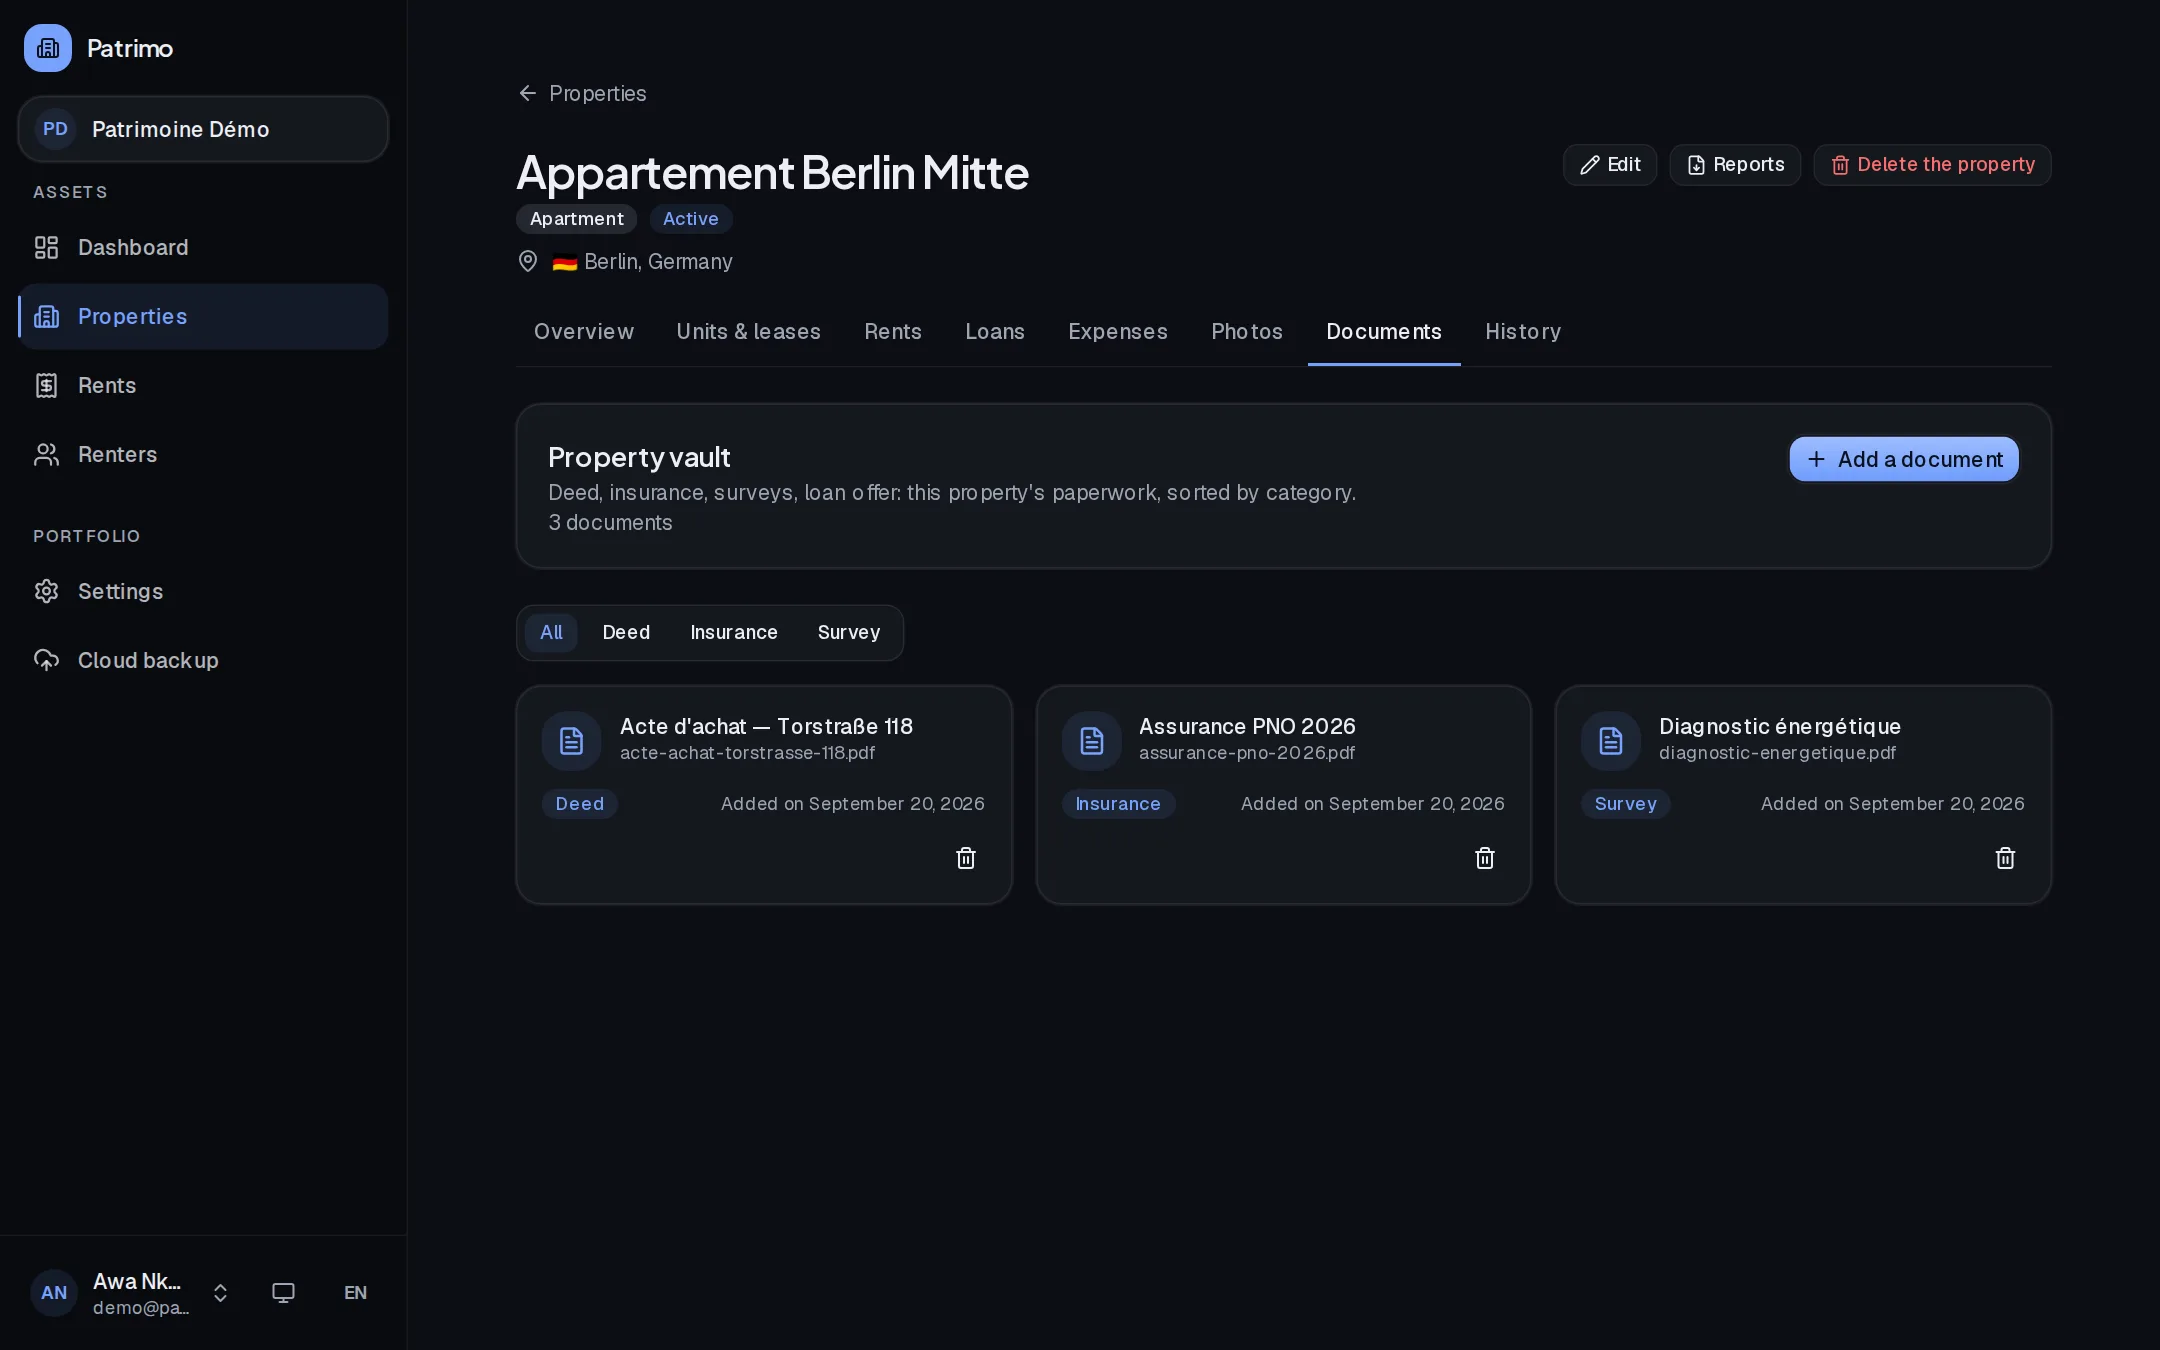The image size is (2160, 1350).
Task: Click the Settings gear icon
Action: pos(46,591)
